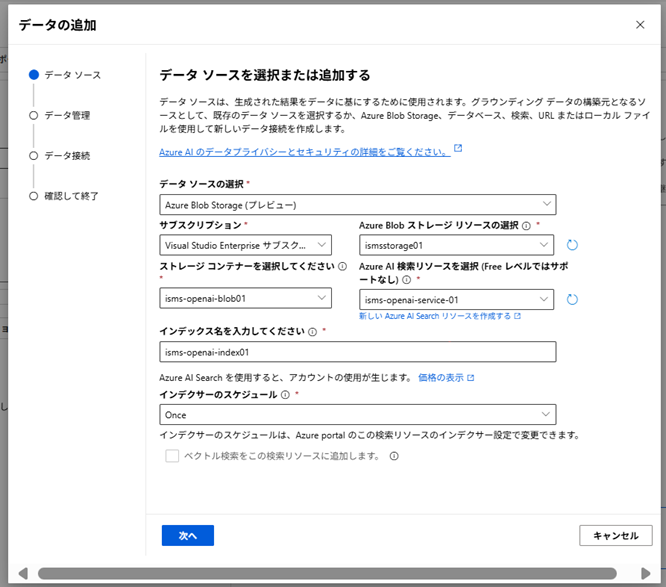Expand storage container dropdown isms-openai-blob01
The width and height of the screenshot is (666, 587).
[246, 298]
